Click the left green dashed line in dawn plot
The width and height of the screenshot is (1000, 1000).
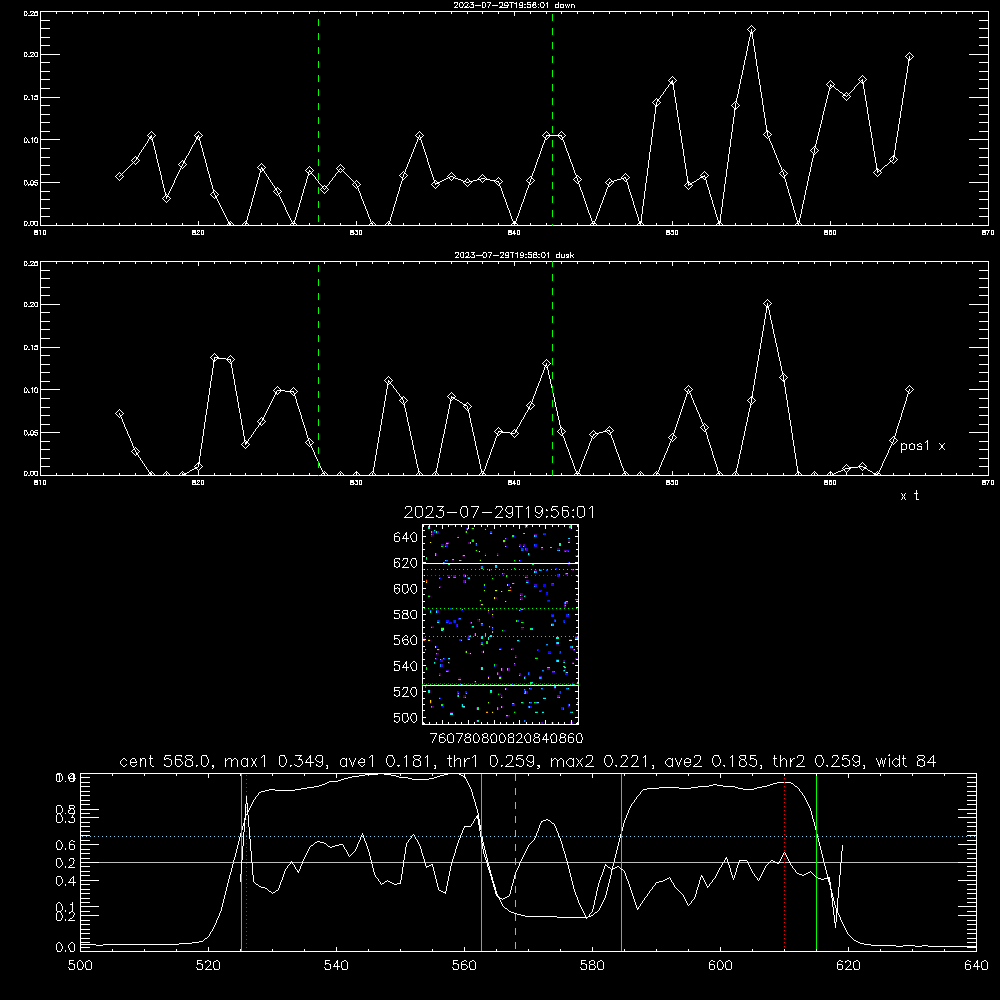click(x=319, y=118)
